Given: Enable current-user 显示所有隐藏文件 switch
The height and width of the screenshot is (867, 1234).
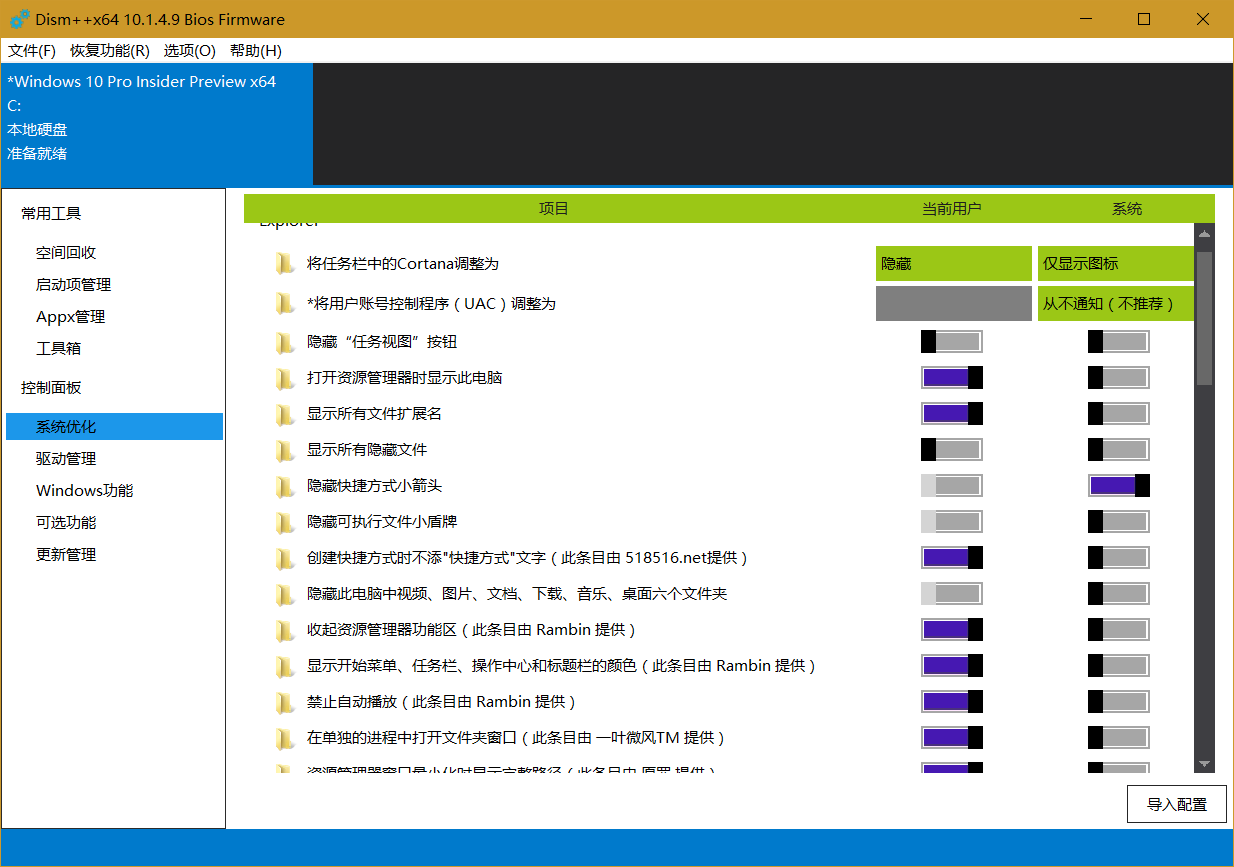Looking at the screenshot, I should 952,450.
